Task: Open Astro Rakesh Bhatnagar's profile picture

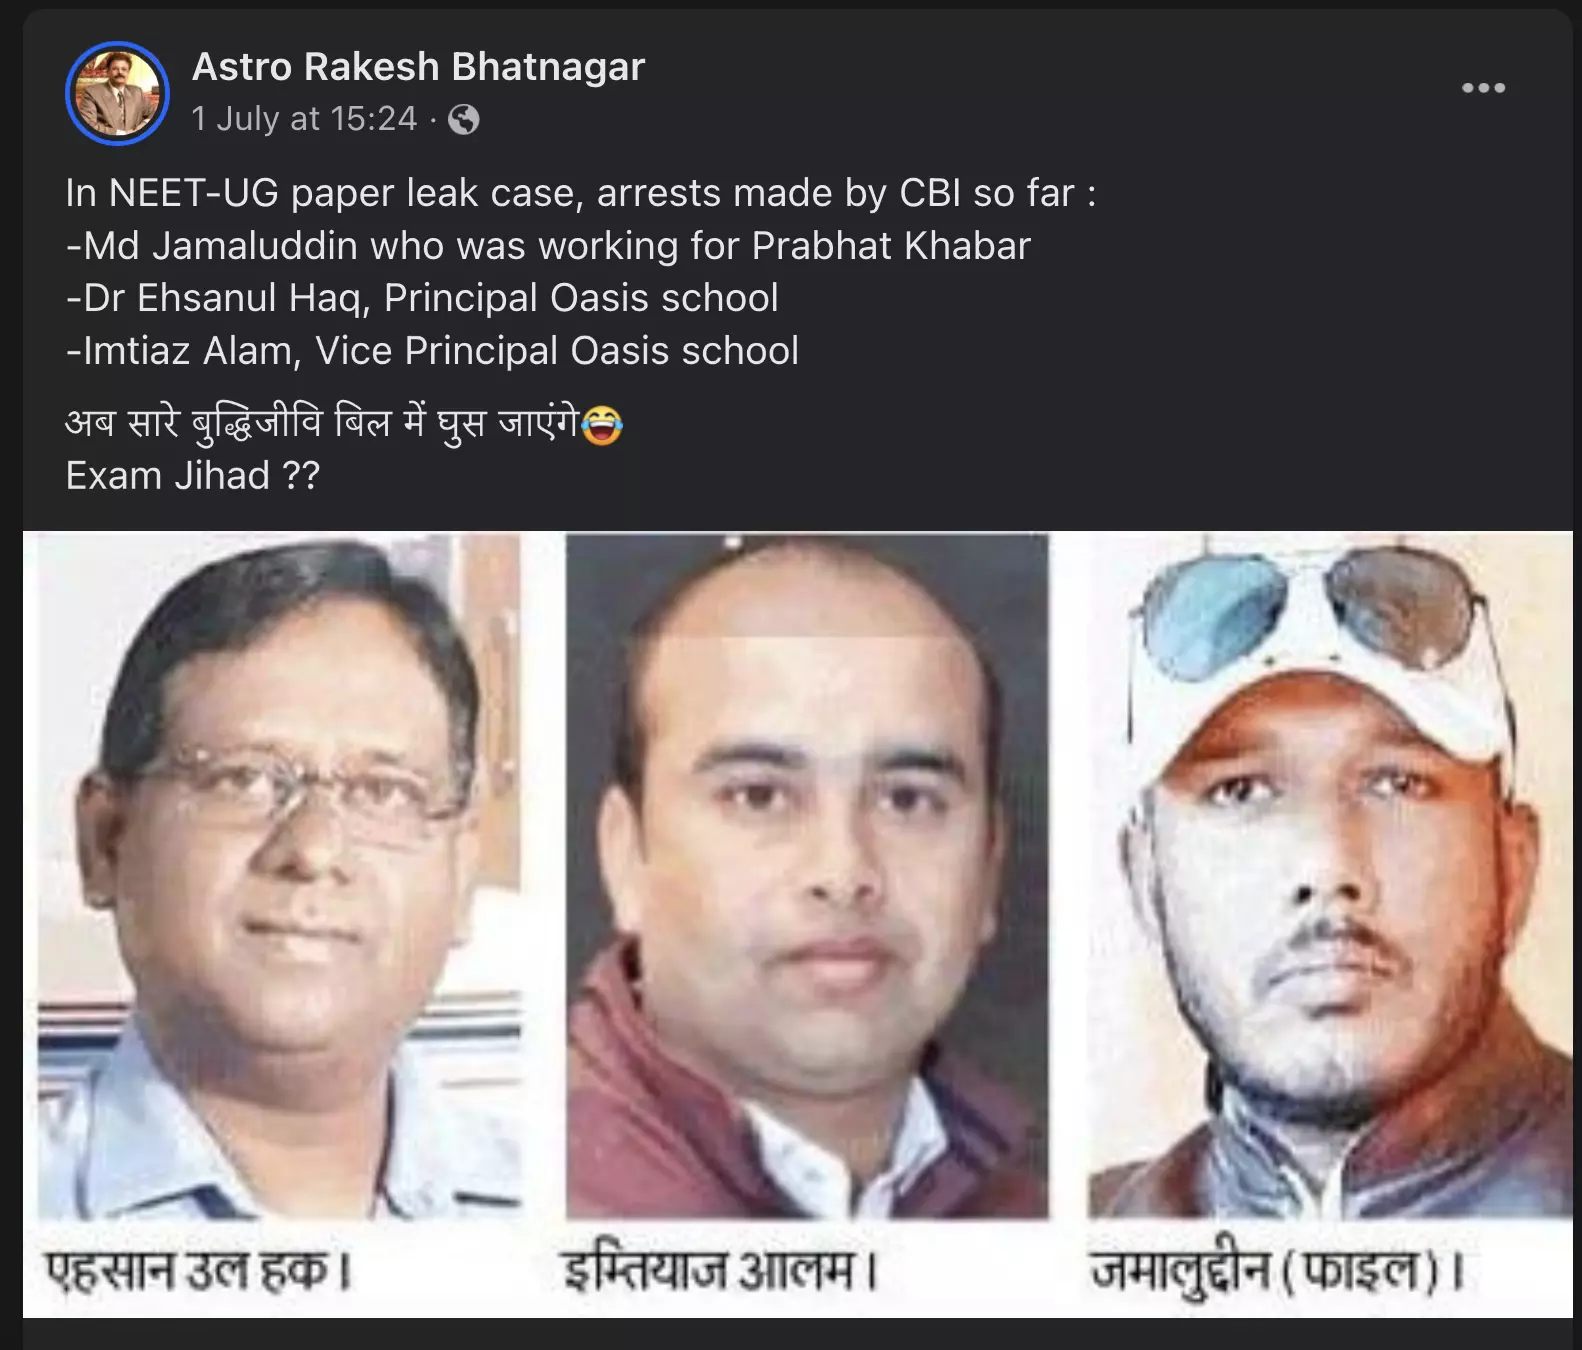Action: pyautogui.click(x=117, y=93)
